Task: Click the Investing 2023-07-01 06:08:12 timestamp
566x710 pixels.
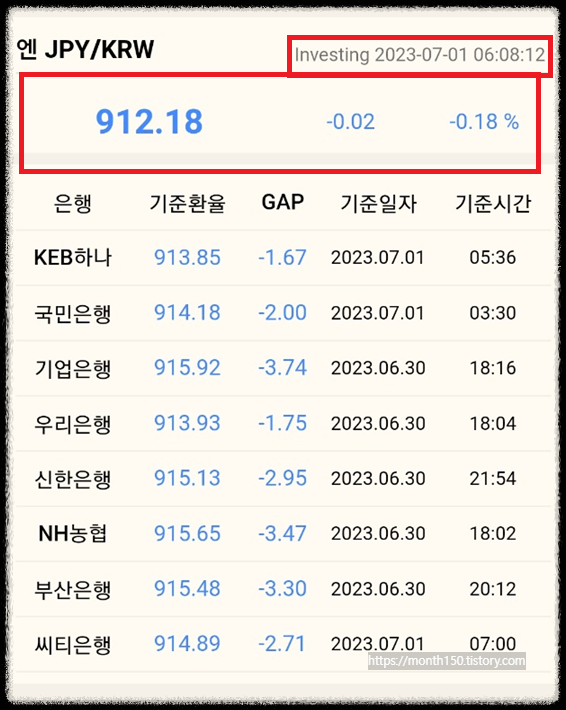Action: click(x=420, y=55)
